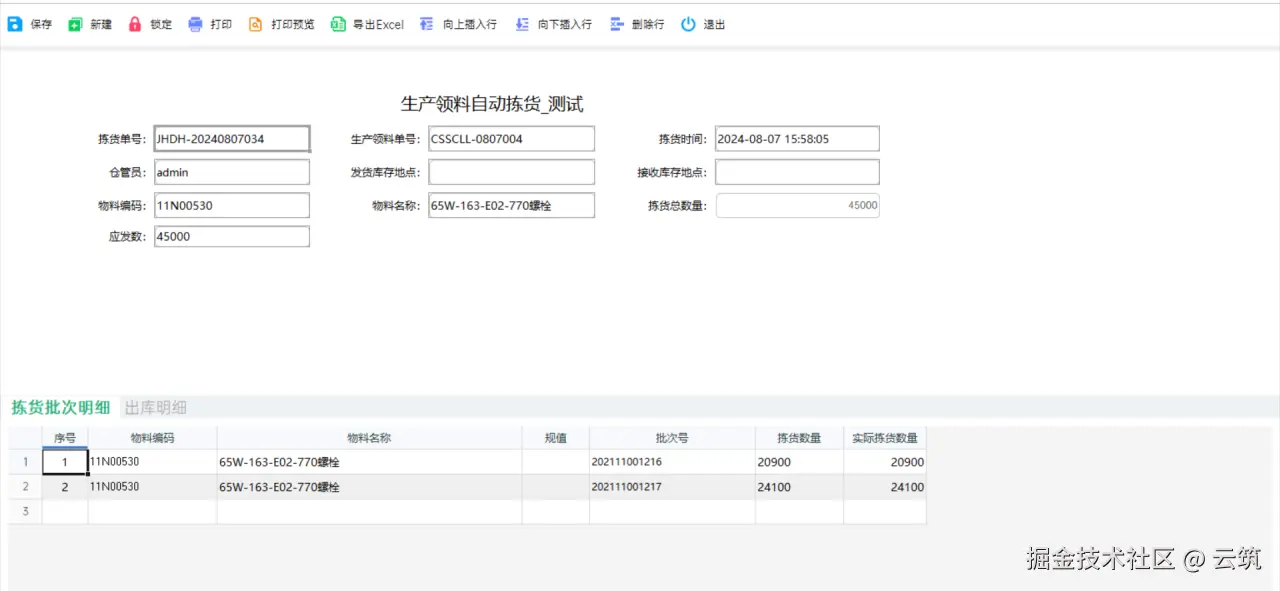Image resolution: width=1280 pixels, height=591 pixels.
Task: Click the 拣货时间 input field
Action: (x=797, y=139)
